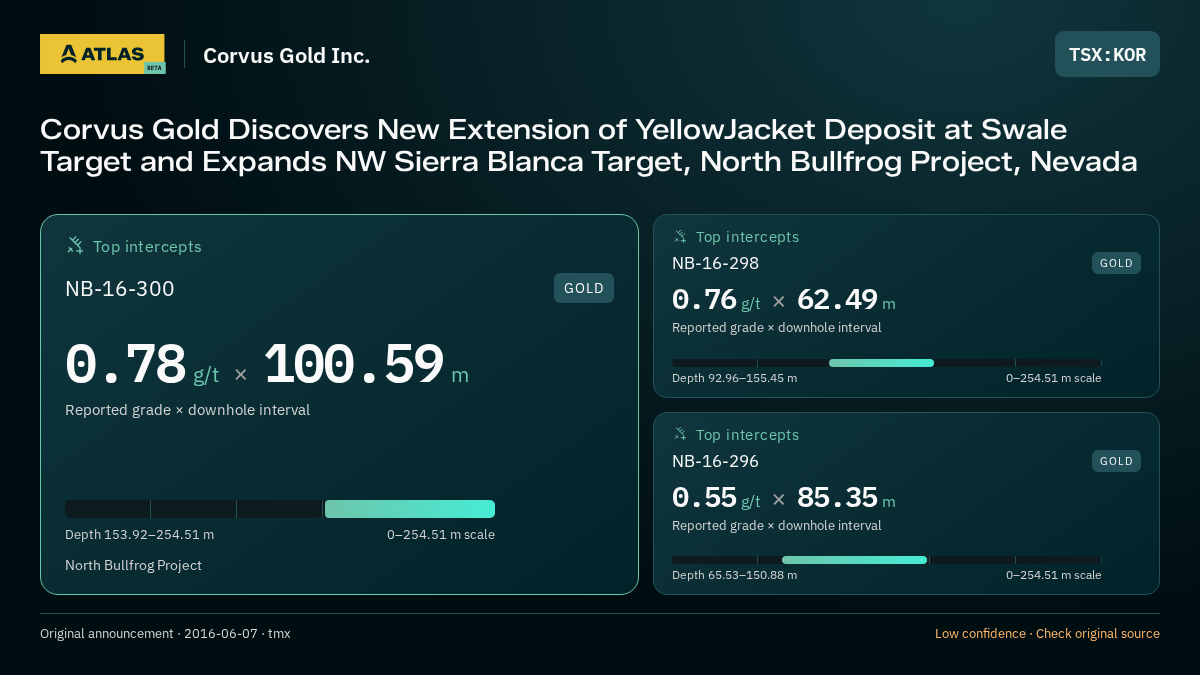Click scale label in NB-16-296 card
Screen dimensions: 1200x675
pyautogui.click(x=1054, y=575)
